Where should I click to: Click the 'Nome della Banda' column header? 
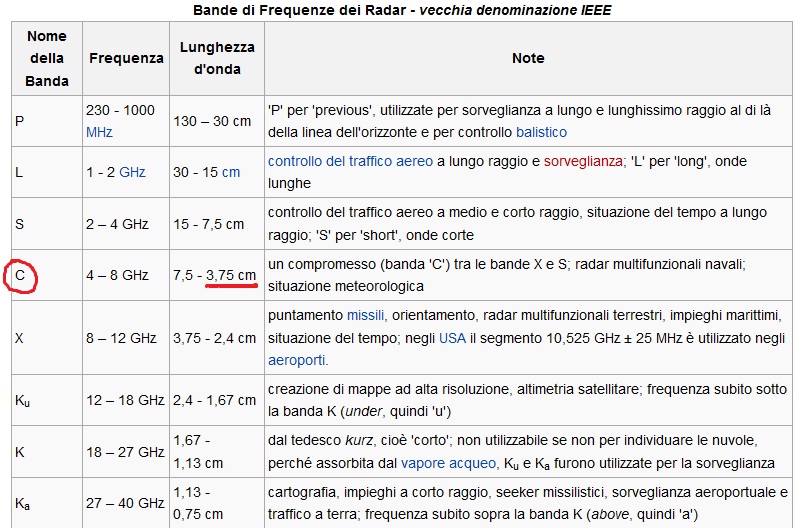[47, 58]
